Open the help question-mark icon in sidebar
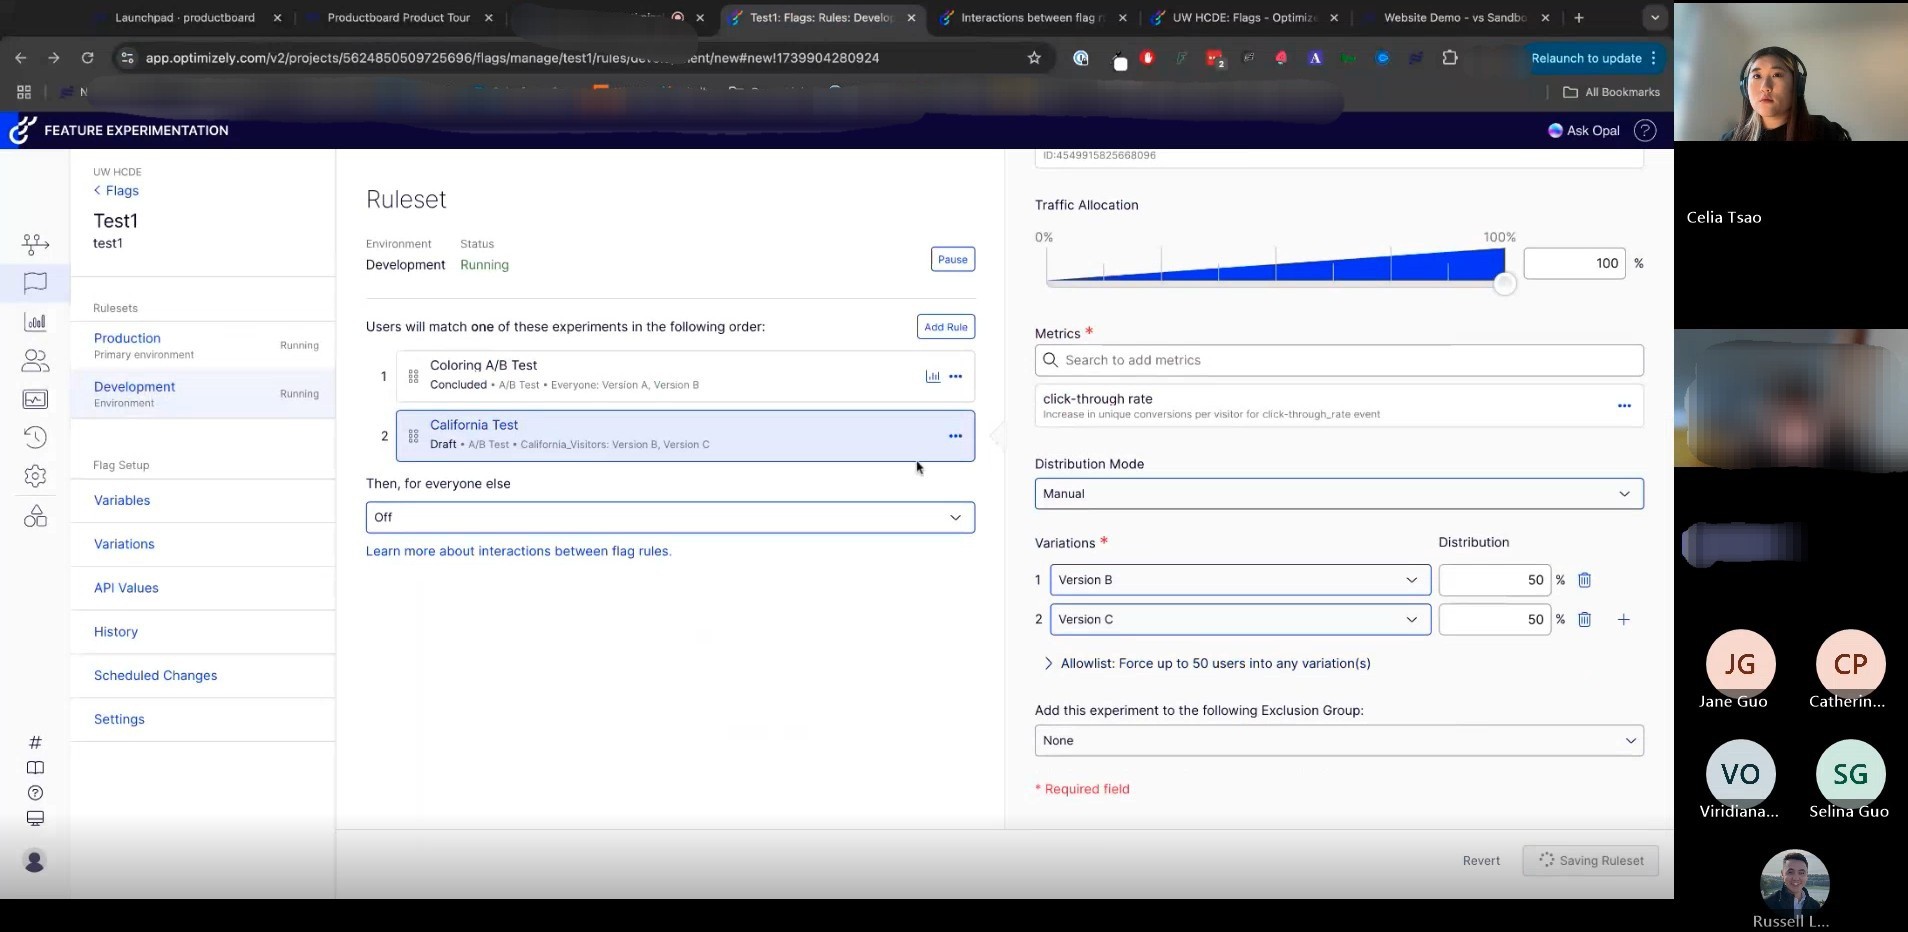 click(x=35, y=793)
